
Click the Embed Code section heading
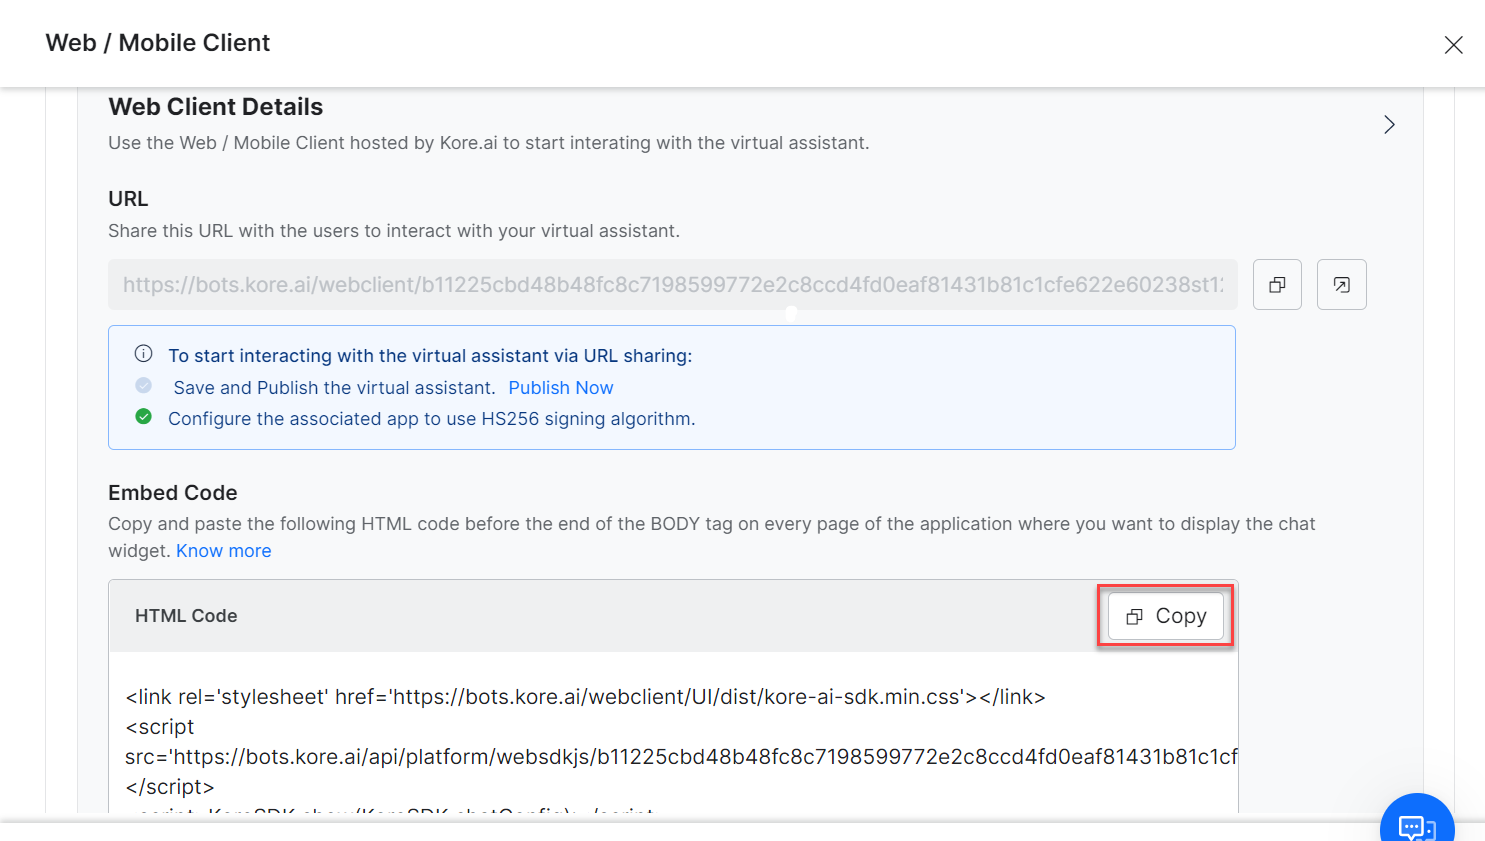(172, 493)
